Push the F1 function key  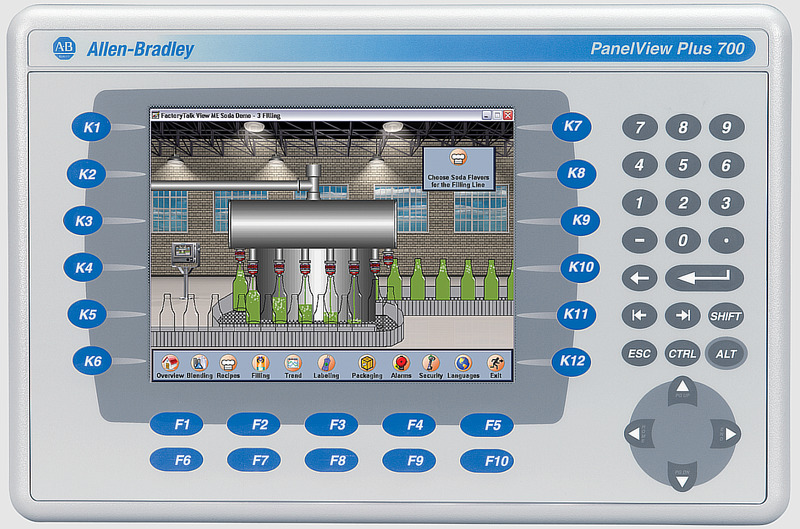(x=177, y=424)
